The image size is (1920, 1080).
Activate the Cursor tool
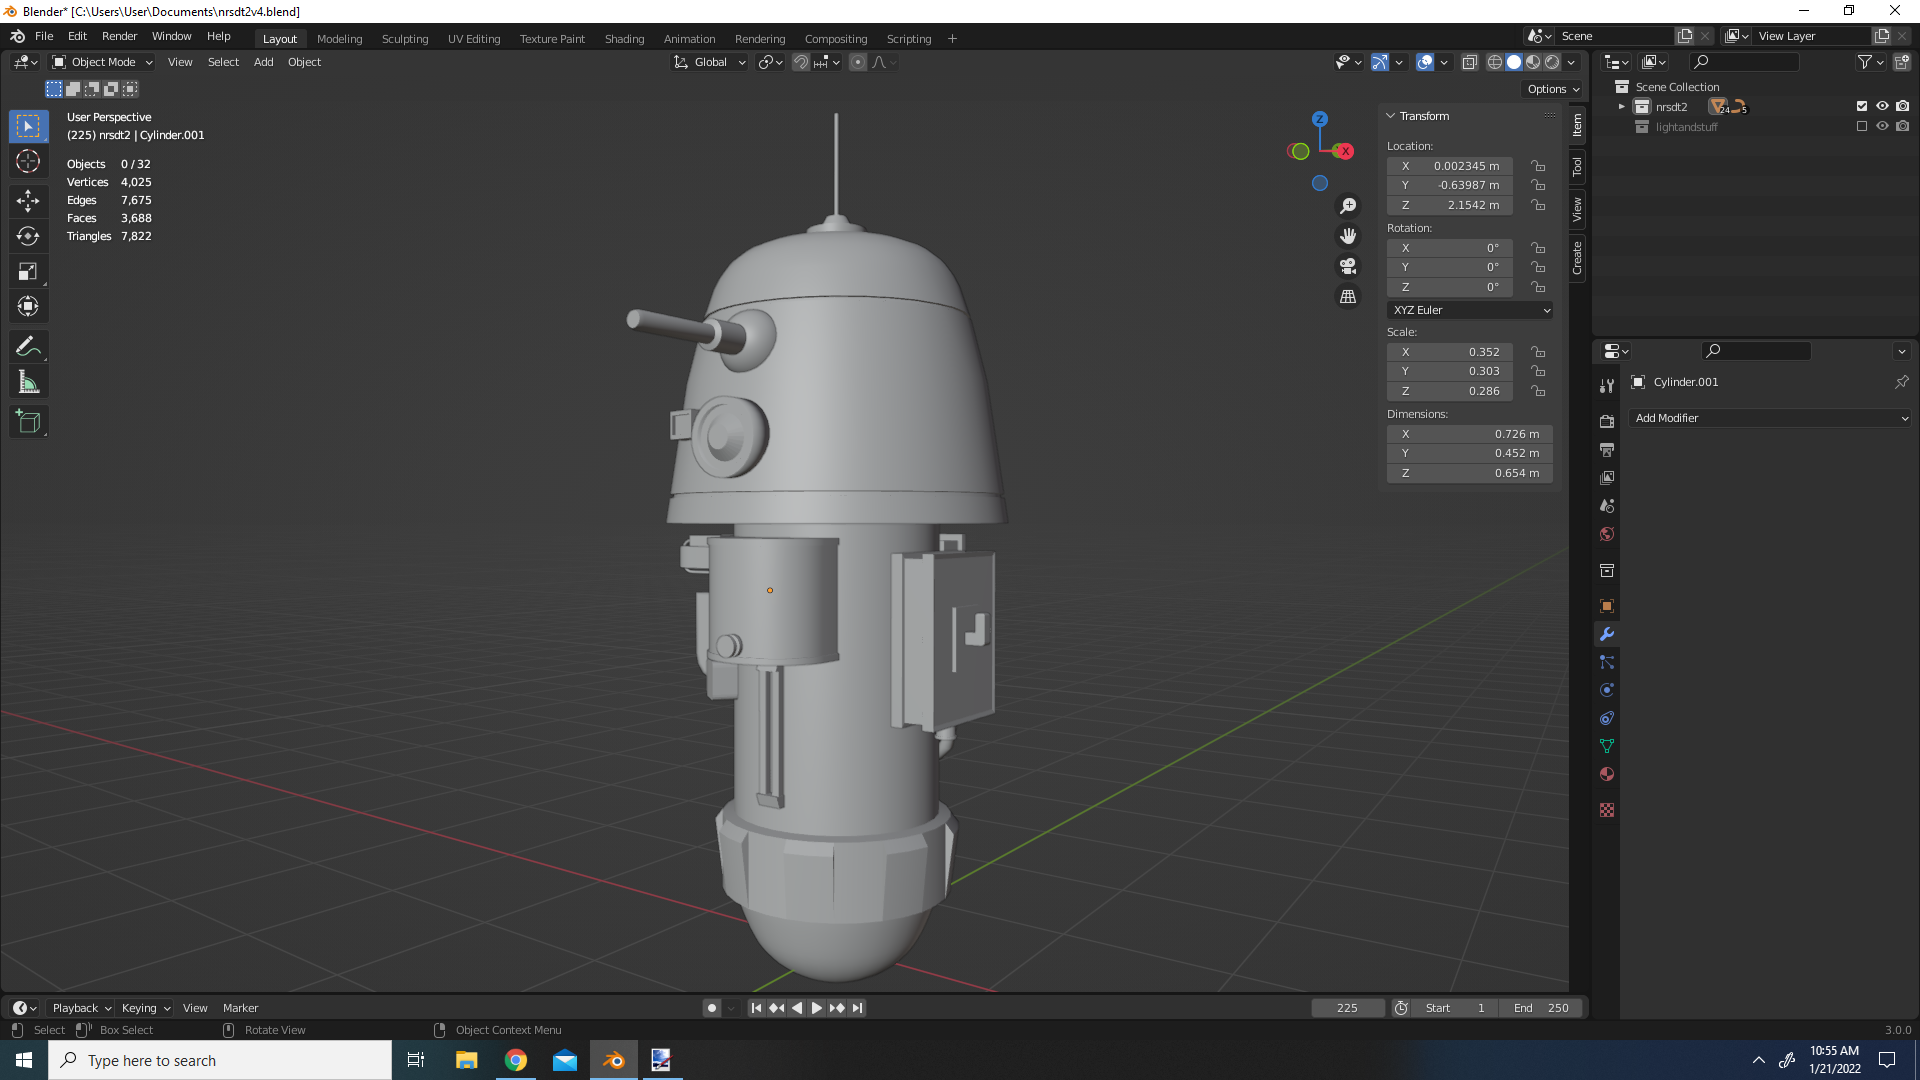28,161
